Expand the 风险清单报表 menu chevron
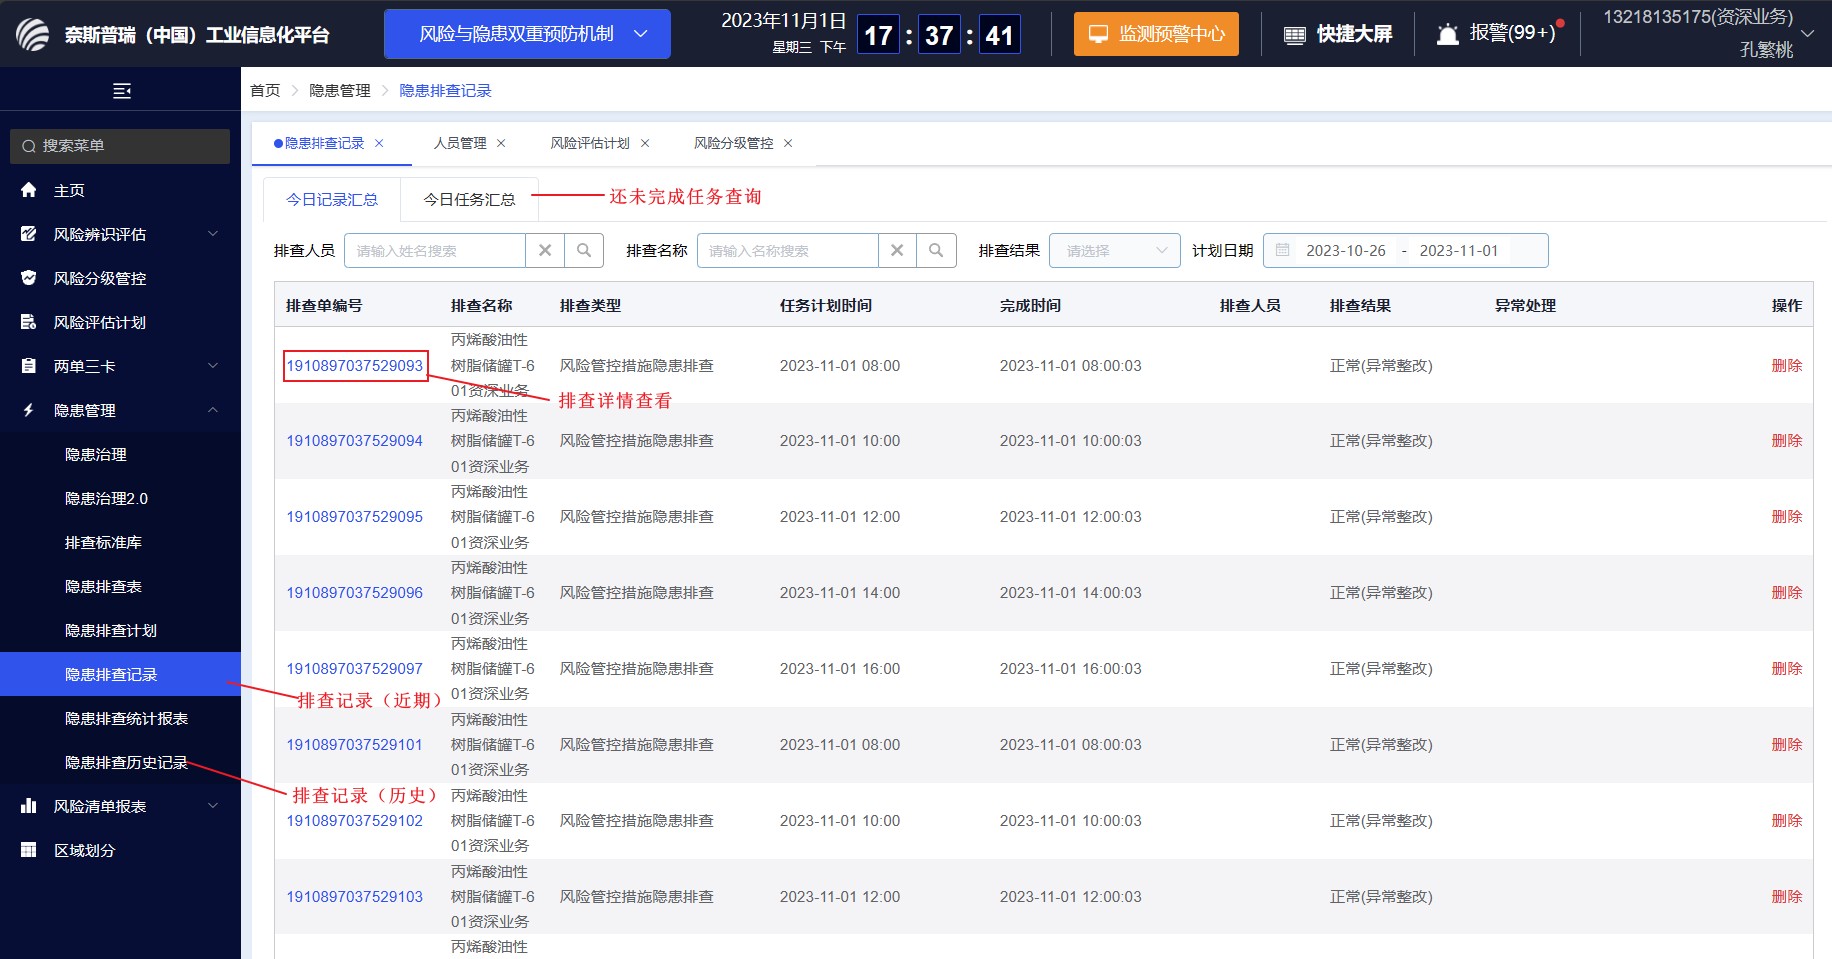Image resolution: width=1832 pixels, height=959 pixels. [213, 806]
